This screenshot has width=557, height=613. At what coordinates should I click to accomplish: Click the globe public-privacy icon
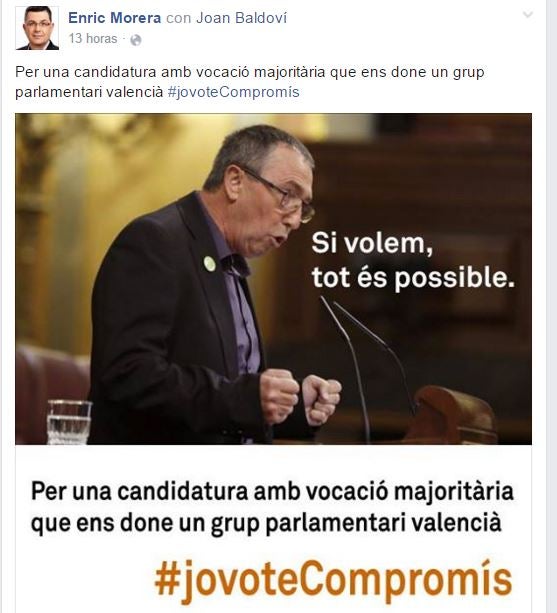point(136,40)
